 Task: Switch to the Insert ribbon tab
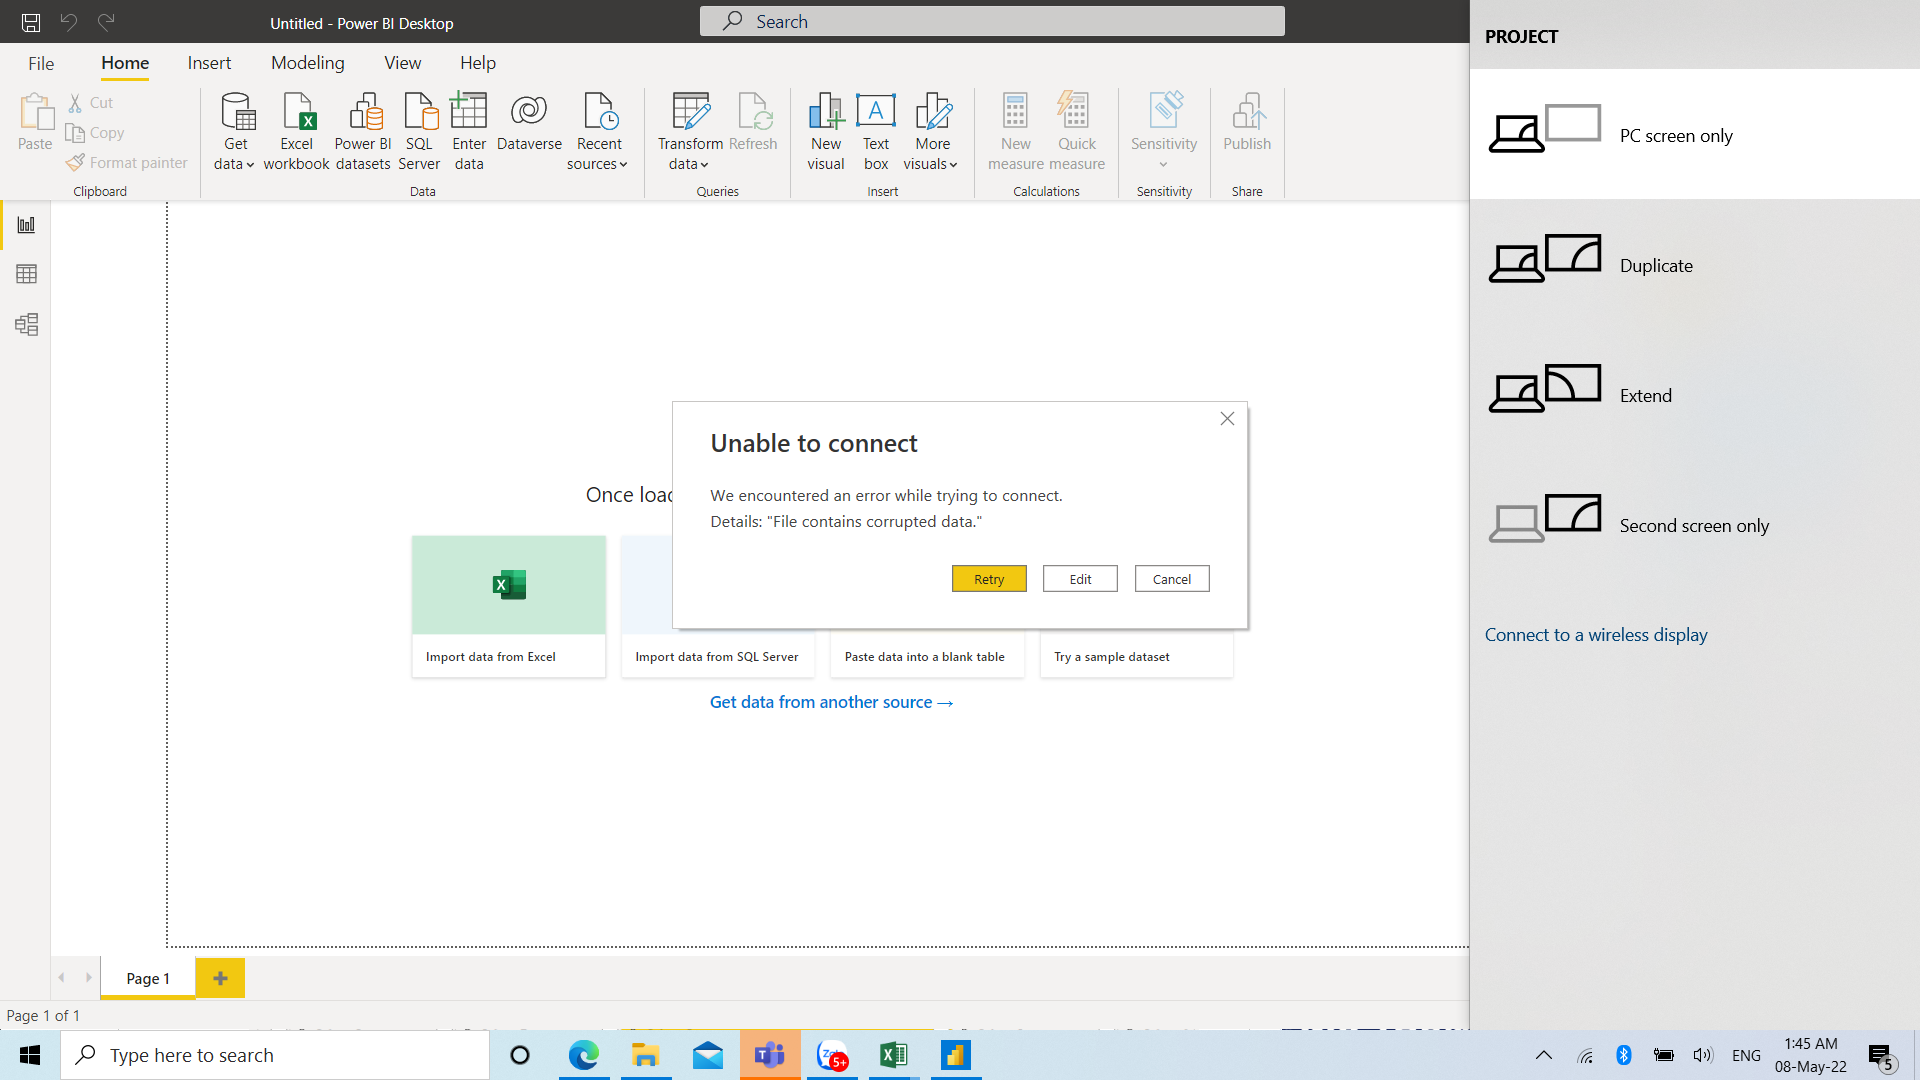coord(209,63)
